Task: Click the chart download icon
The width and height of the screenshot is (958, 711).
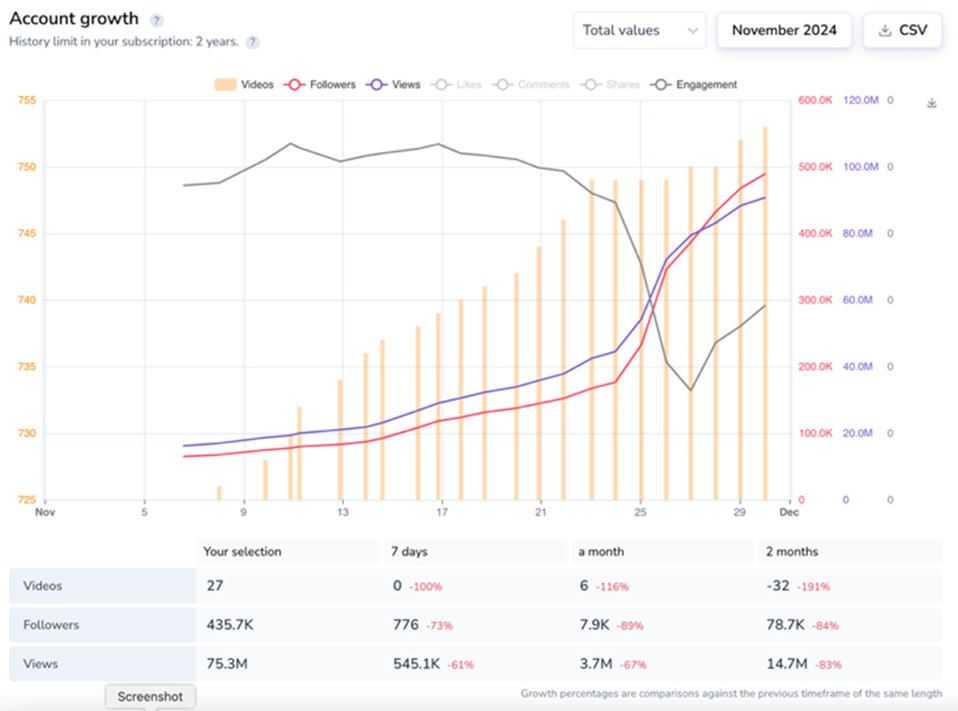Action: [932, 103]
